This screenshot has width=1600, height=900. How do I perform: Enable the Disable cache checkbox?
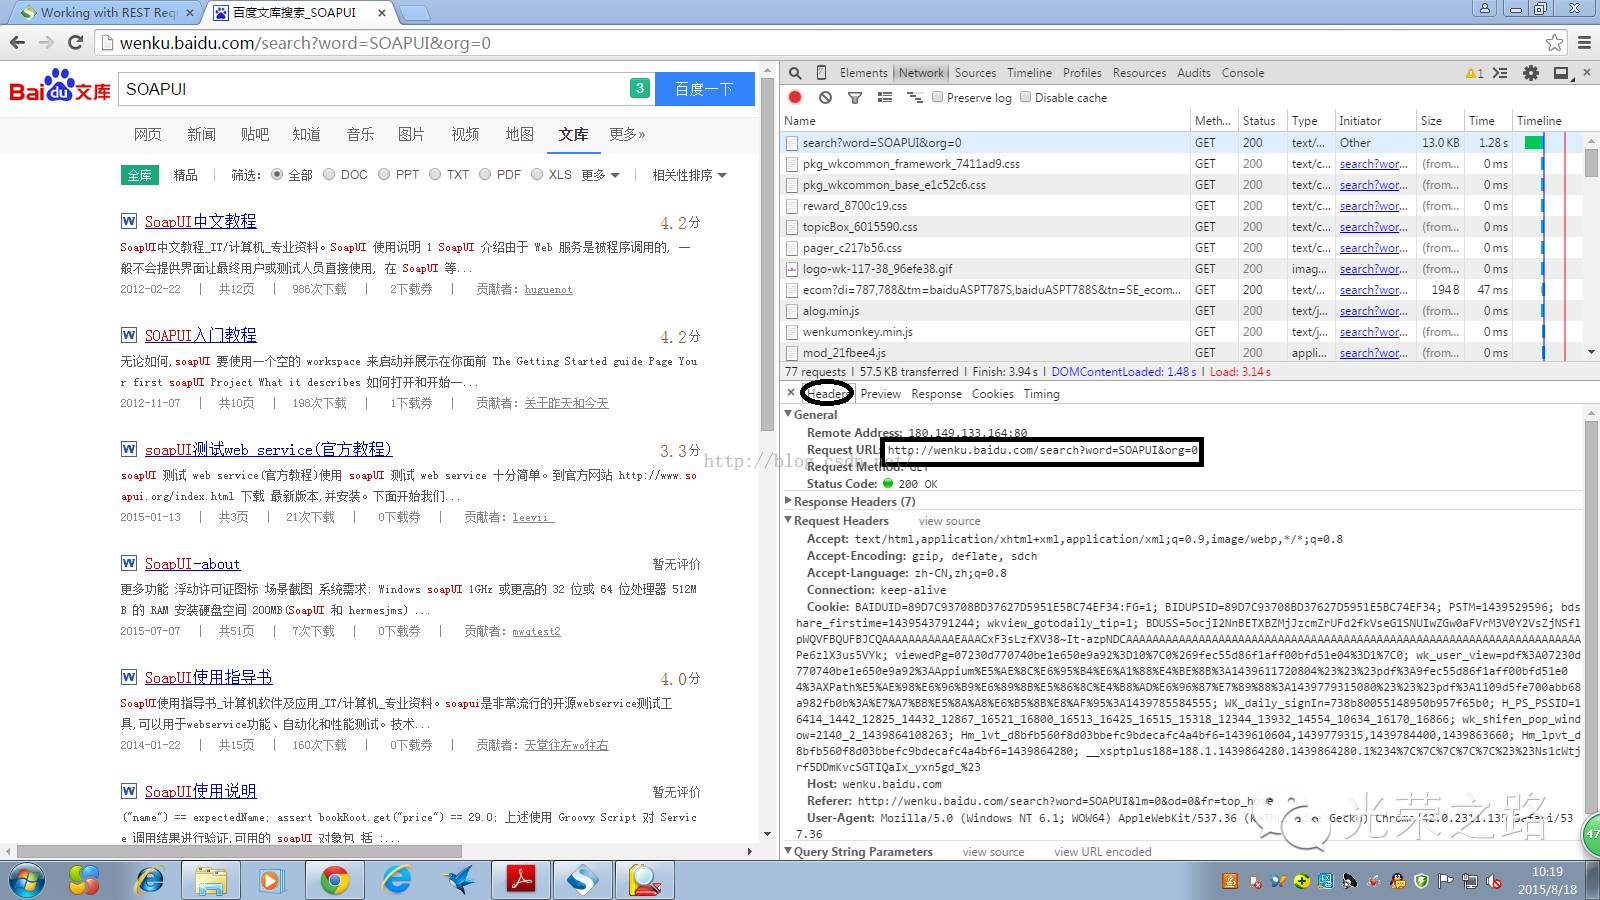[1025, 97]
